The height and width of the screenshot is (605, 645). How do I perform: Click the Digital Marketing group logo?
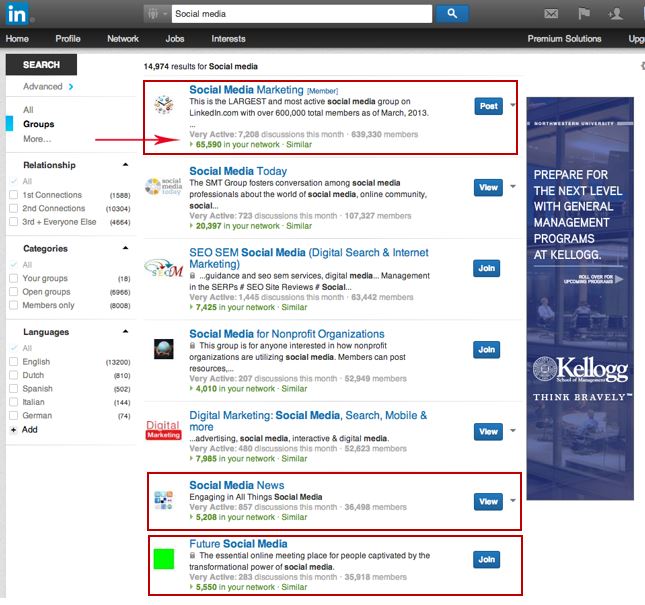pos(163,430)
